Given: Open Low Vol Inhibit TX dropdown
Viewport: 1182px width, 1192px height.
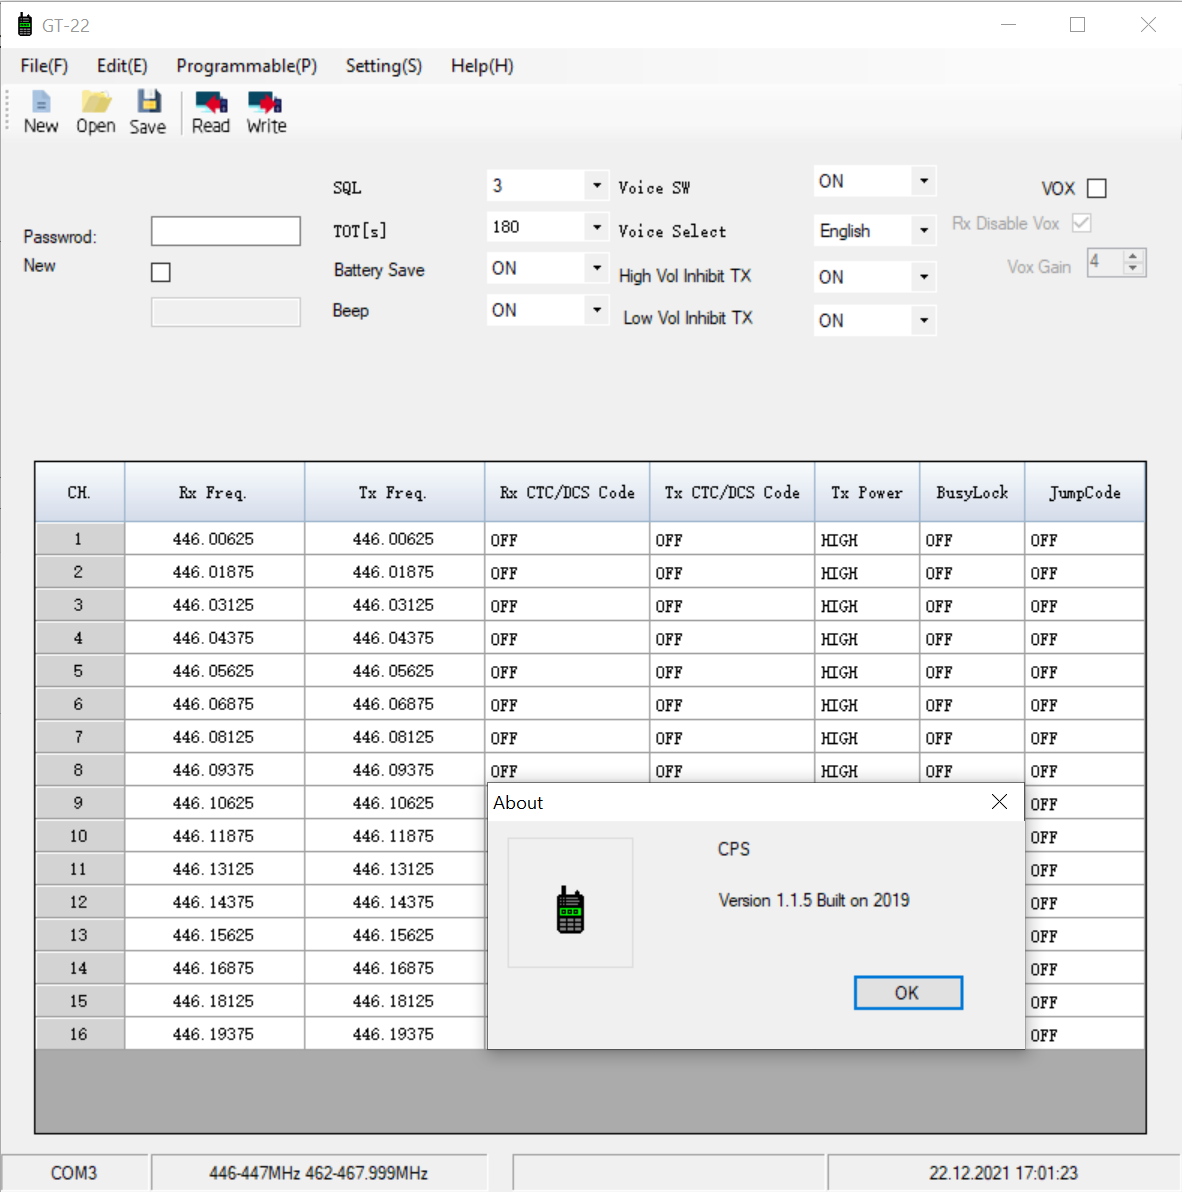Looking at the screenshot, I should tap(924, 320).
